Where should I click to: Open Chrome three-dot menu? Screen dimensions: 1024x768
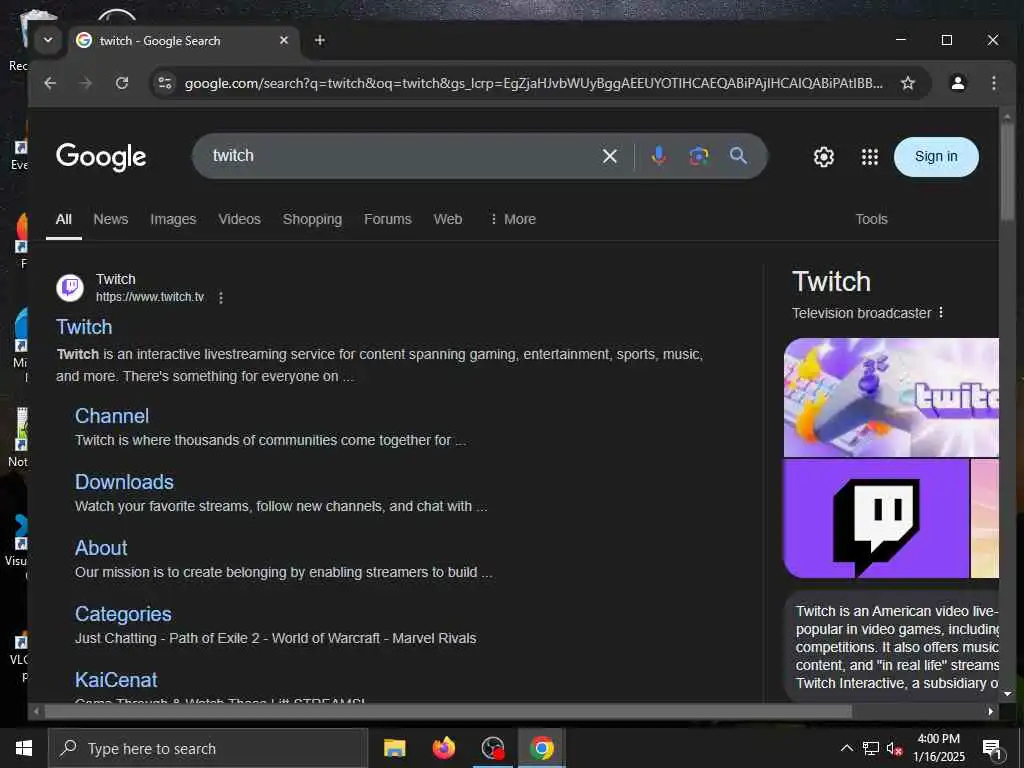pos(993,83)
